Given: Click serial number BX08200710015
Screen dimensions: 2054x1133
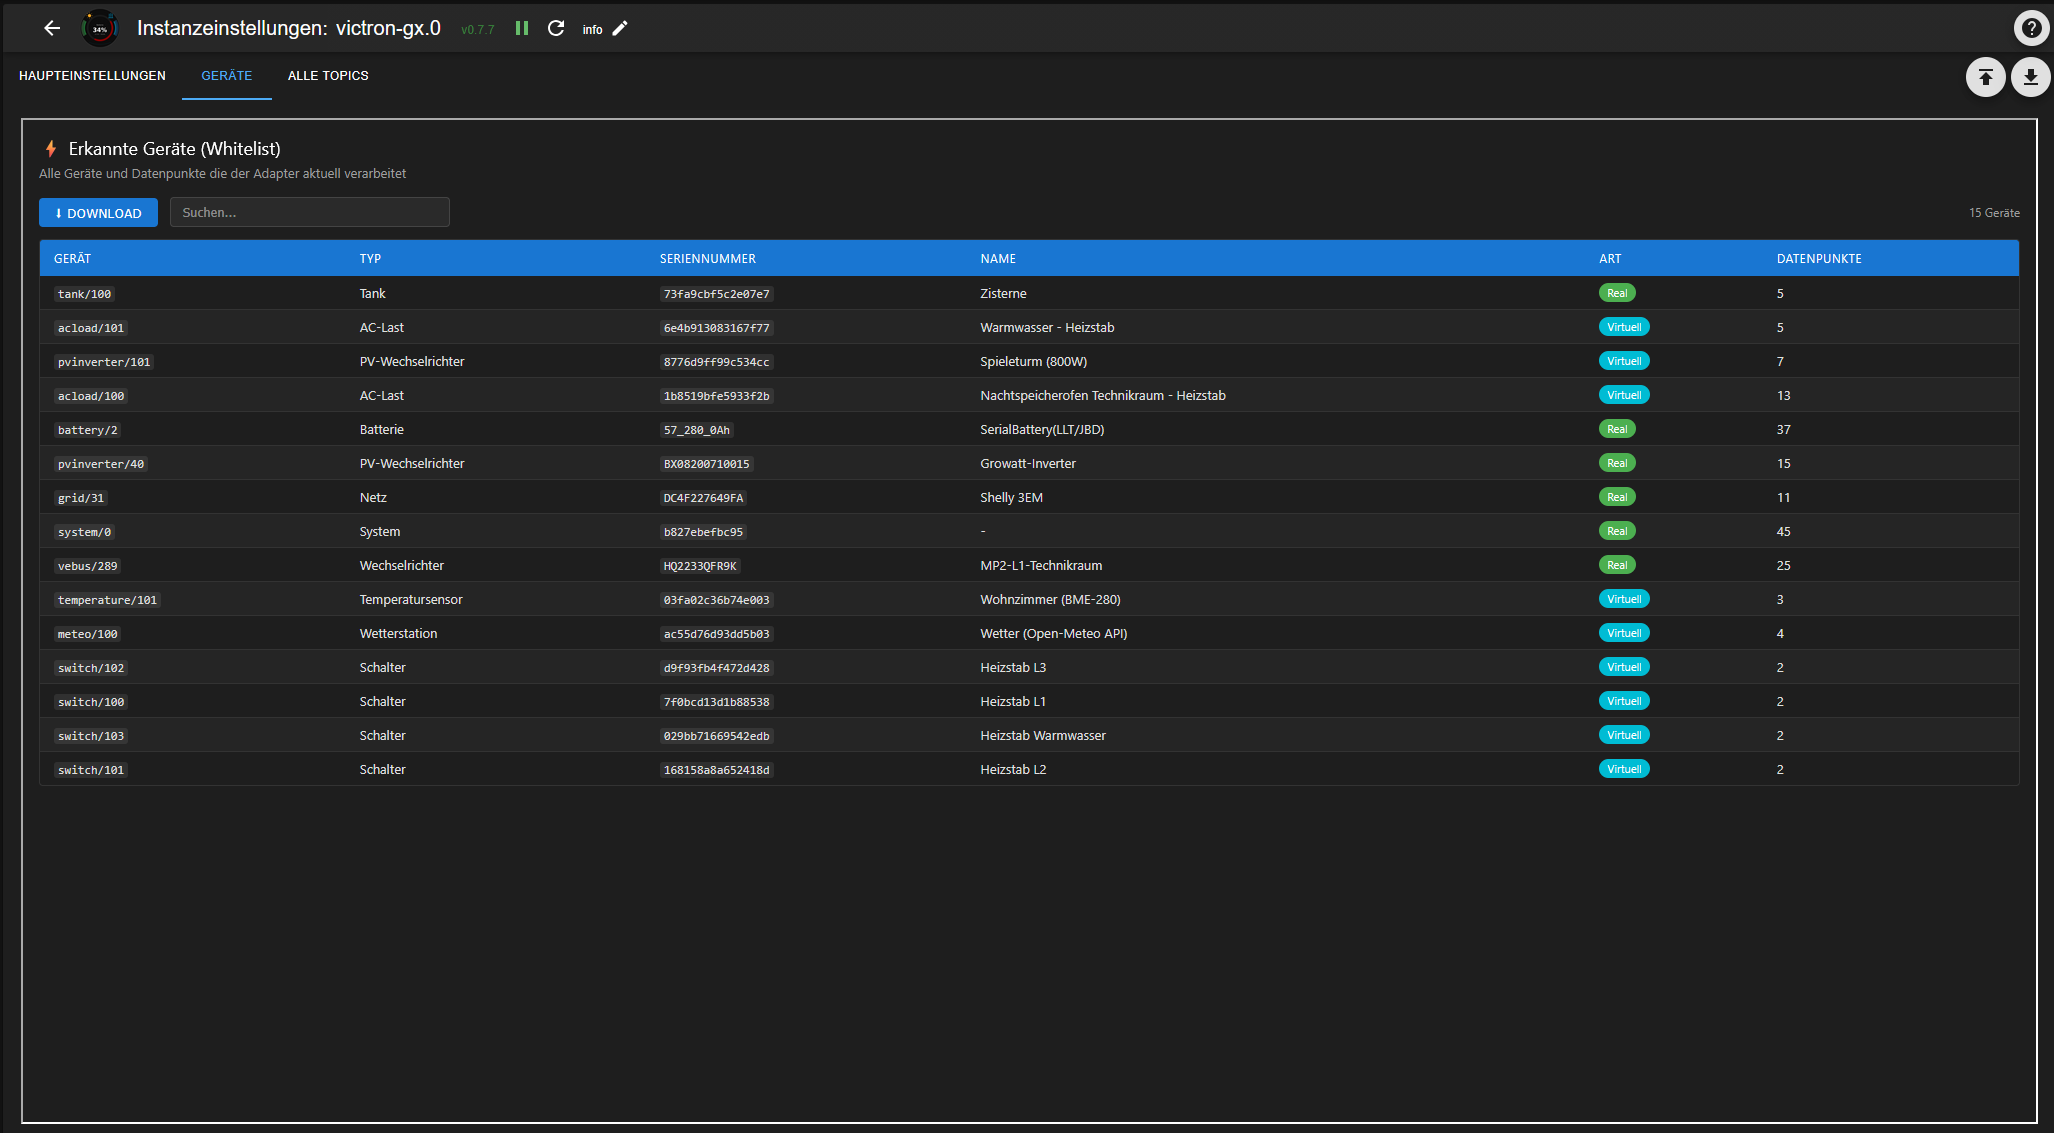Looking at the screenshot, I should (x=707, y=464).
